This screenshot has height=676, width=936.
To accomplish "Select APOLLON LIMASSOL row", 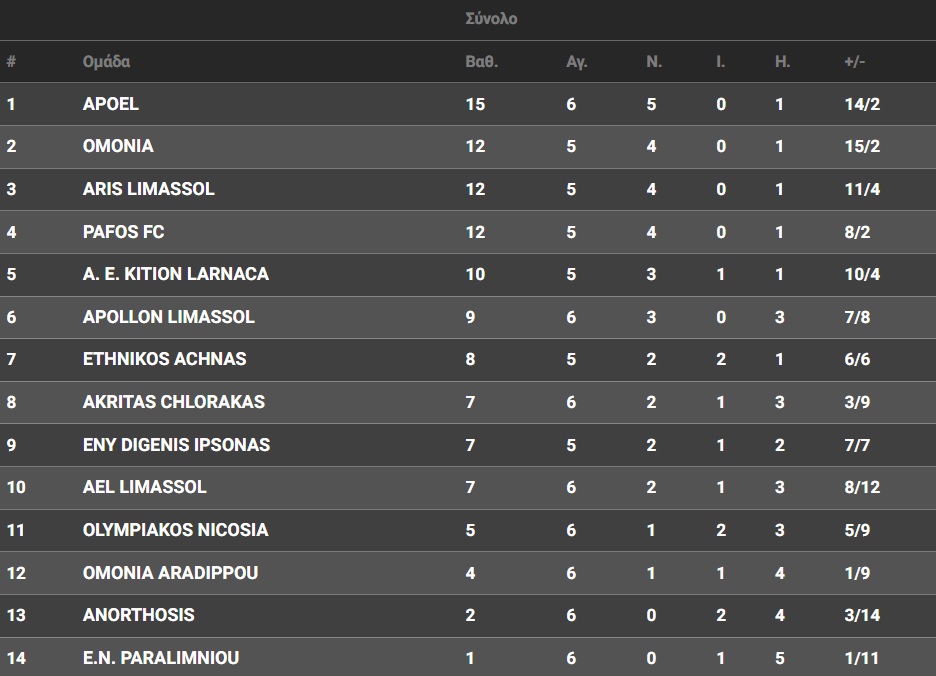I will (168, 317).
